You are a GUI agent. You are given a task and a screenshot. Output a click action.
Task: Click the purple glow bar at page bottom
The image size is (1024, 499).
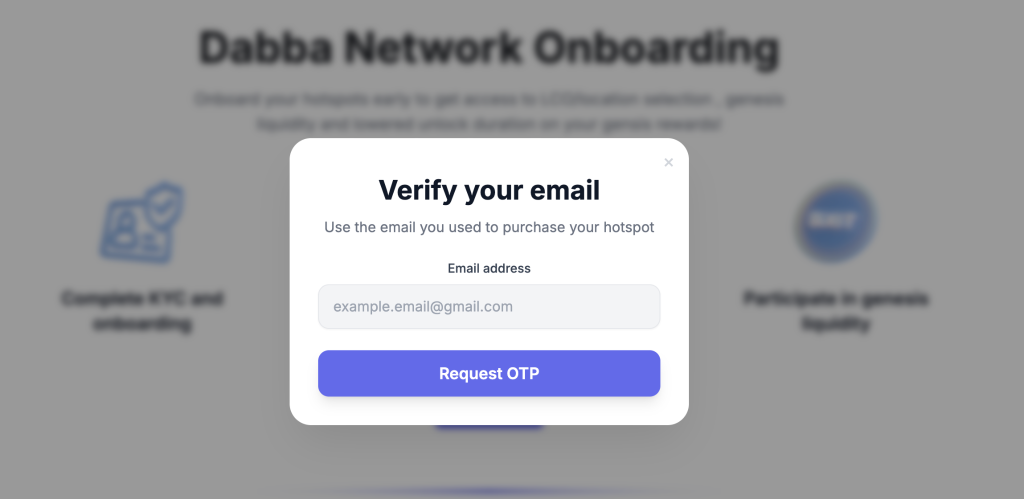(488, 491)
